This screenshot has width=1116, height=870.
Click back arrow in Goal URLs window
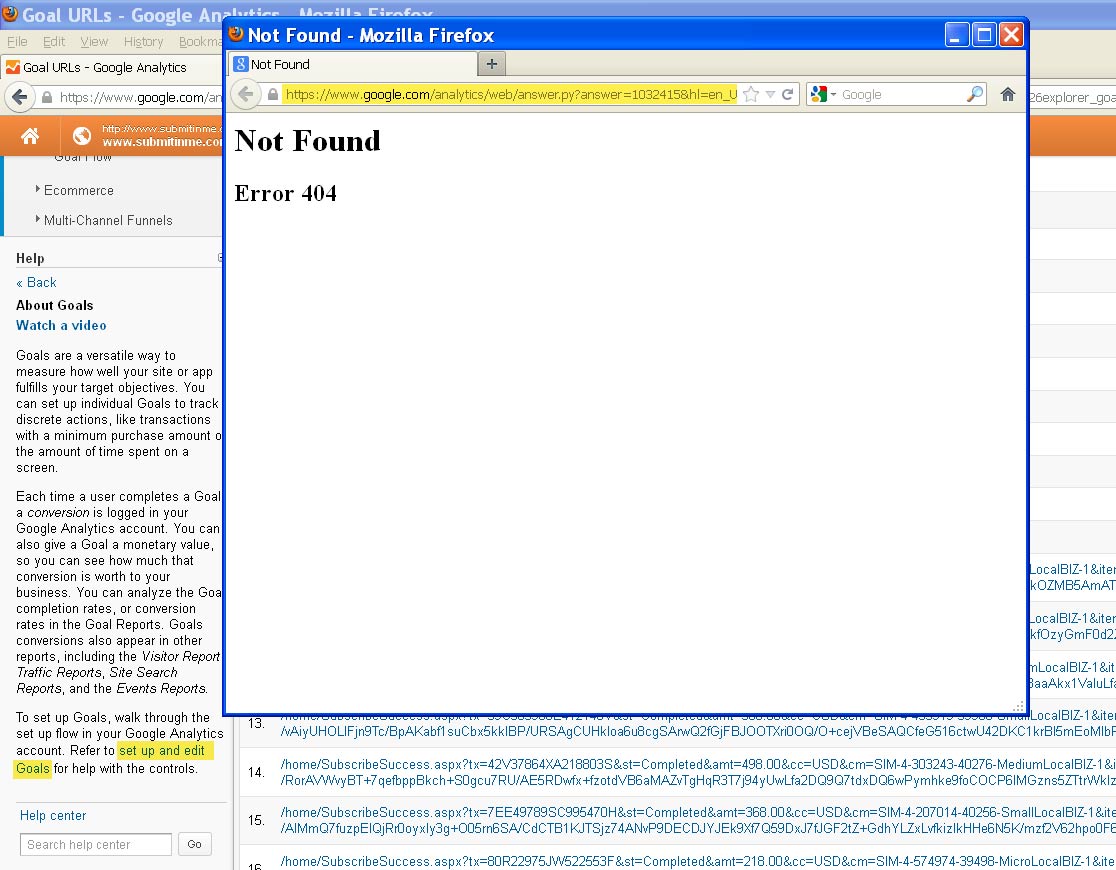pyautogui.click(x=20, y=97)
